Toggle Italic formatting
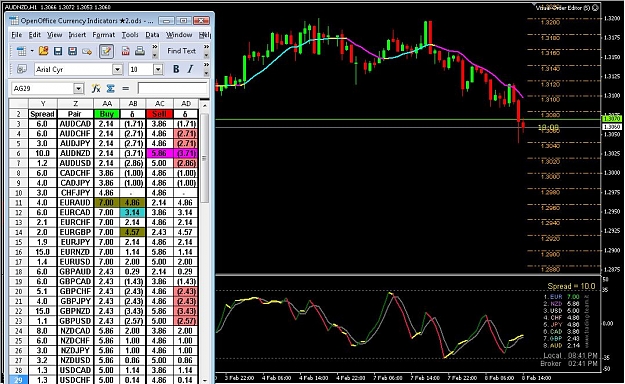 pyautogui.click(x=191, y=69)
